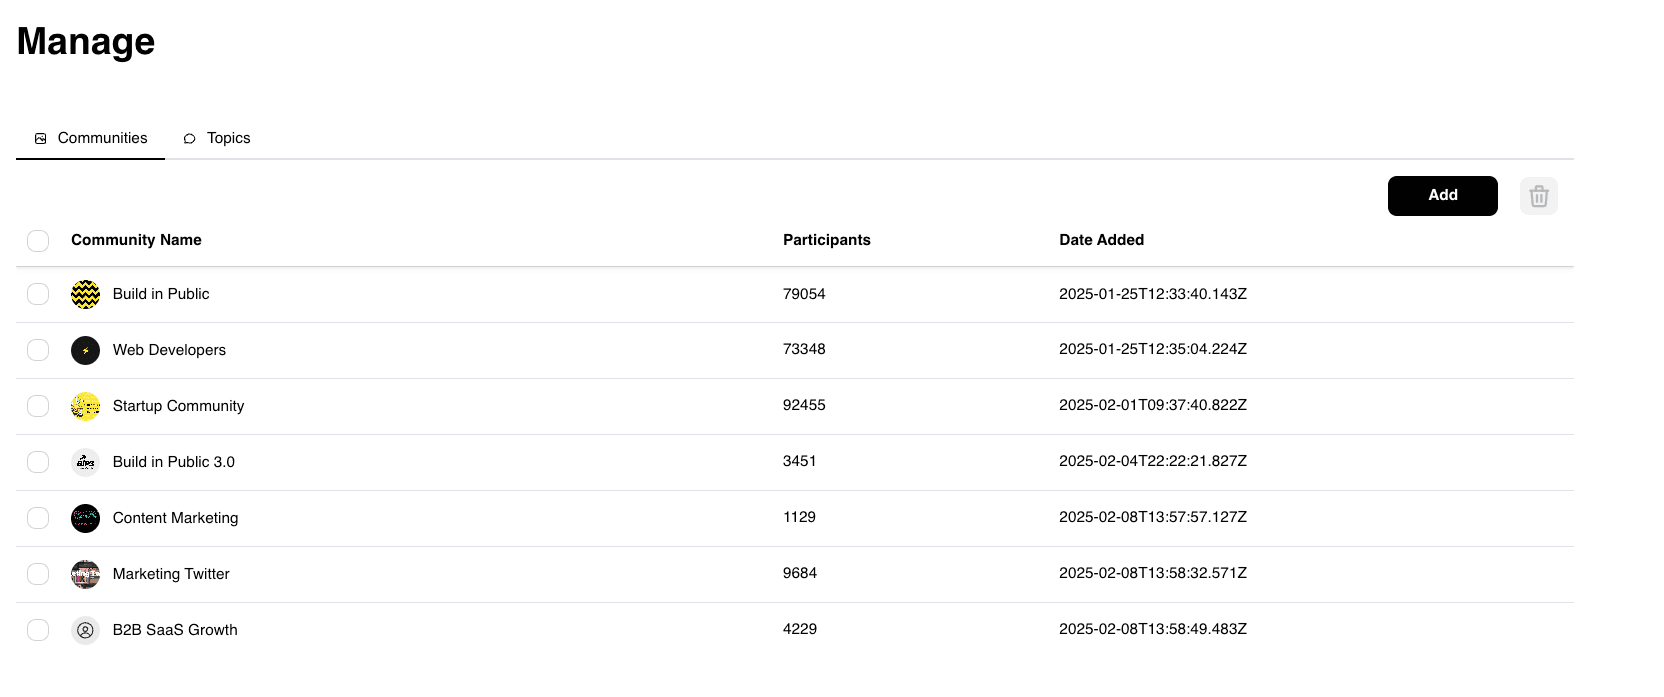
Task: Check the Build in Public row checkbox
Action: 38,294
